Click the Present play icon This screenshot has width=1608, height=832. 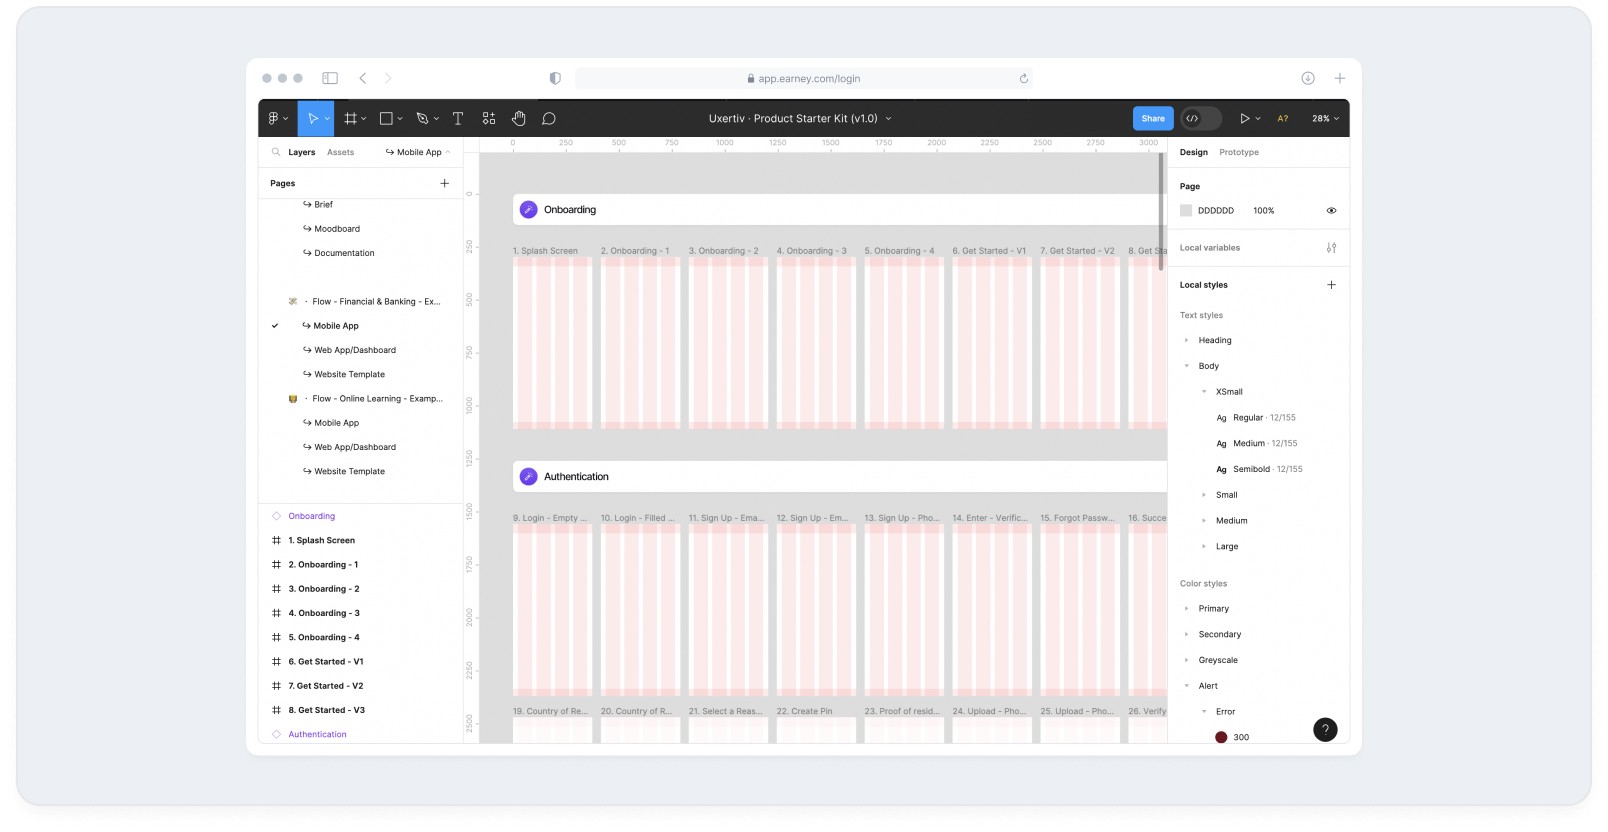[1245, 118]
